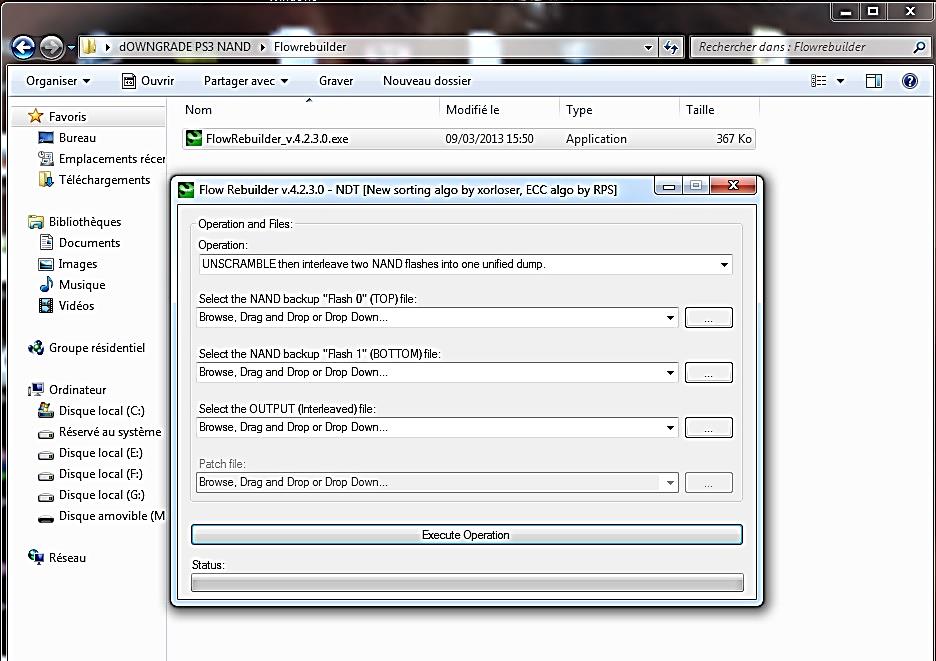This screenshot has width=936, height=661.
Task: Open OUTPUT (Interleaved) file combo box
Action: (x=437, y=427)
